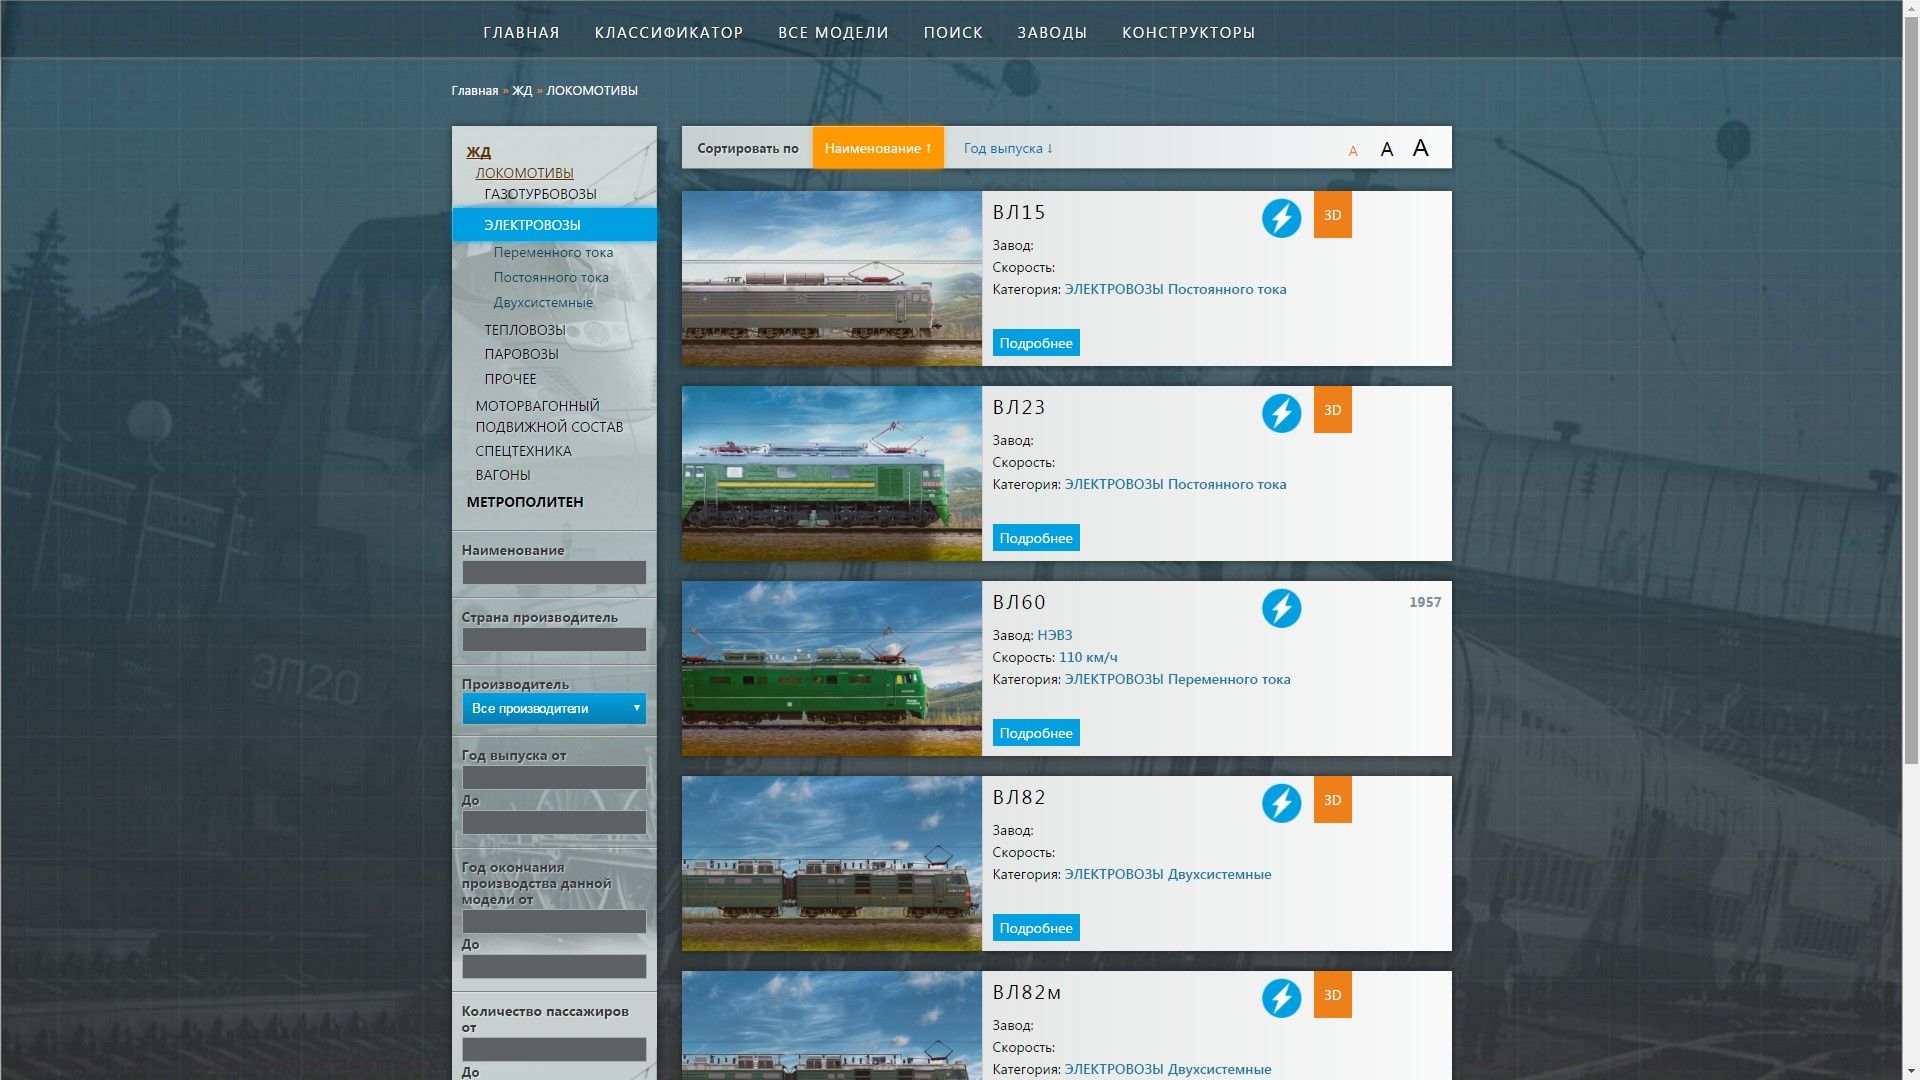
Task: Click the 1957 year label
Action: tap(1425, 602)
